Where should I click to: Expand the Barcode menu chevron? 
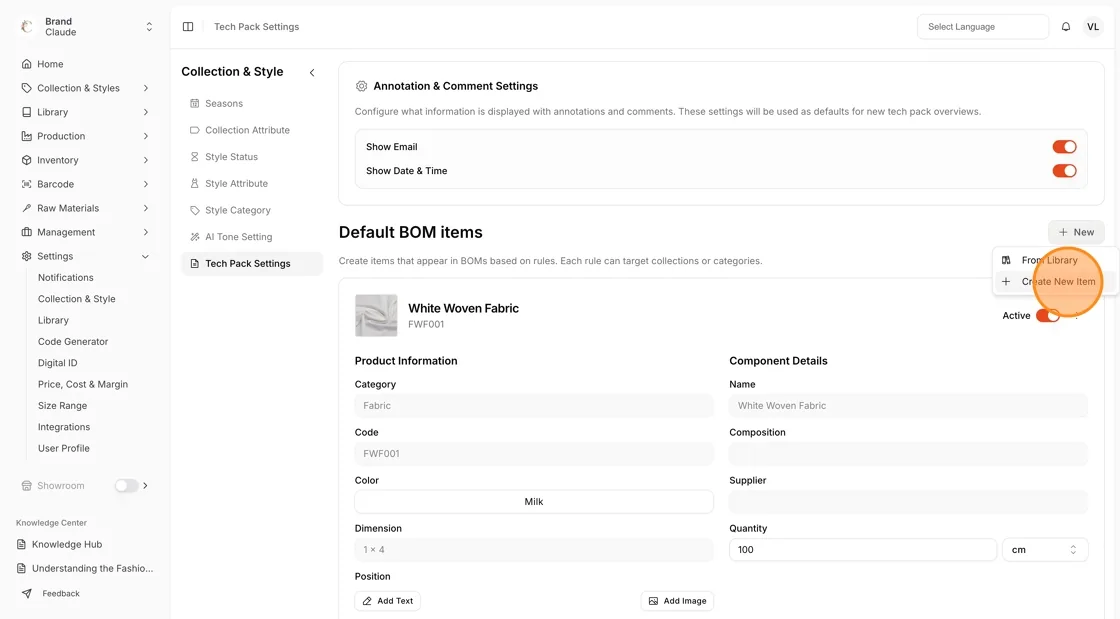click(146, 184)
